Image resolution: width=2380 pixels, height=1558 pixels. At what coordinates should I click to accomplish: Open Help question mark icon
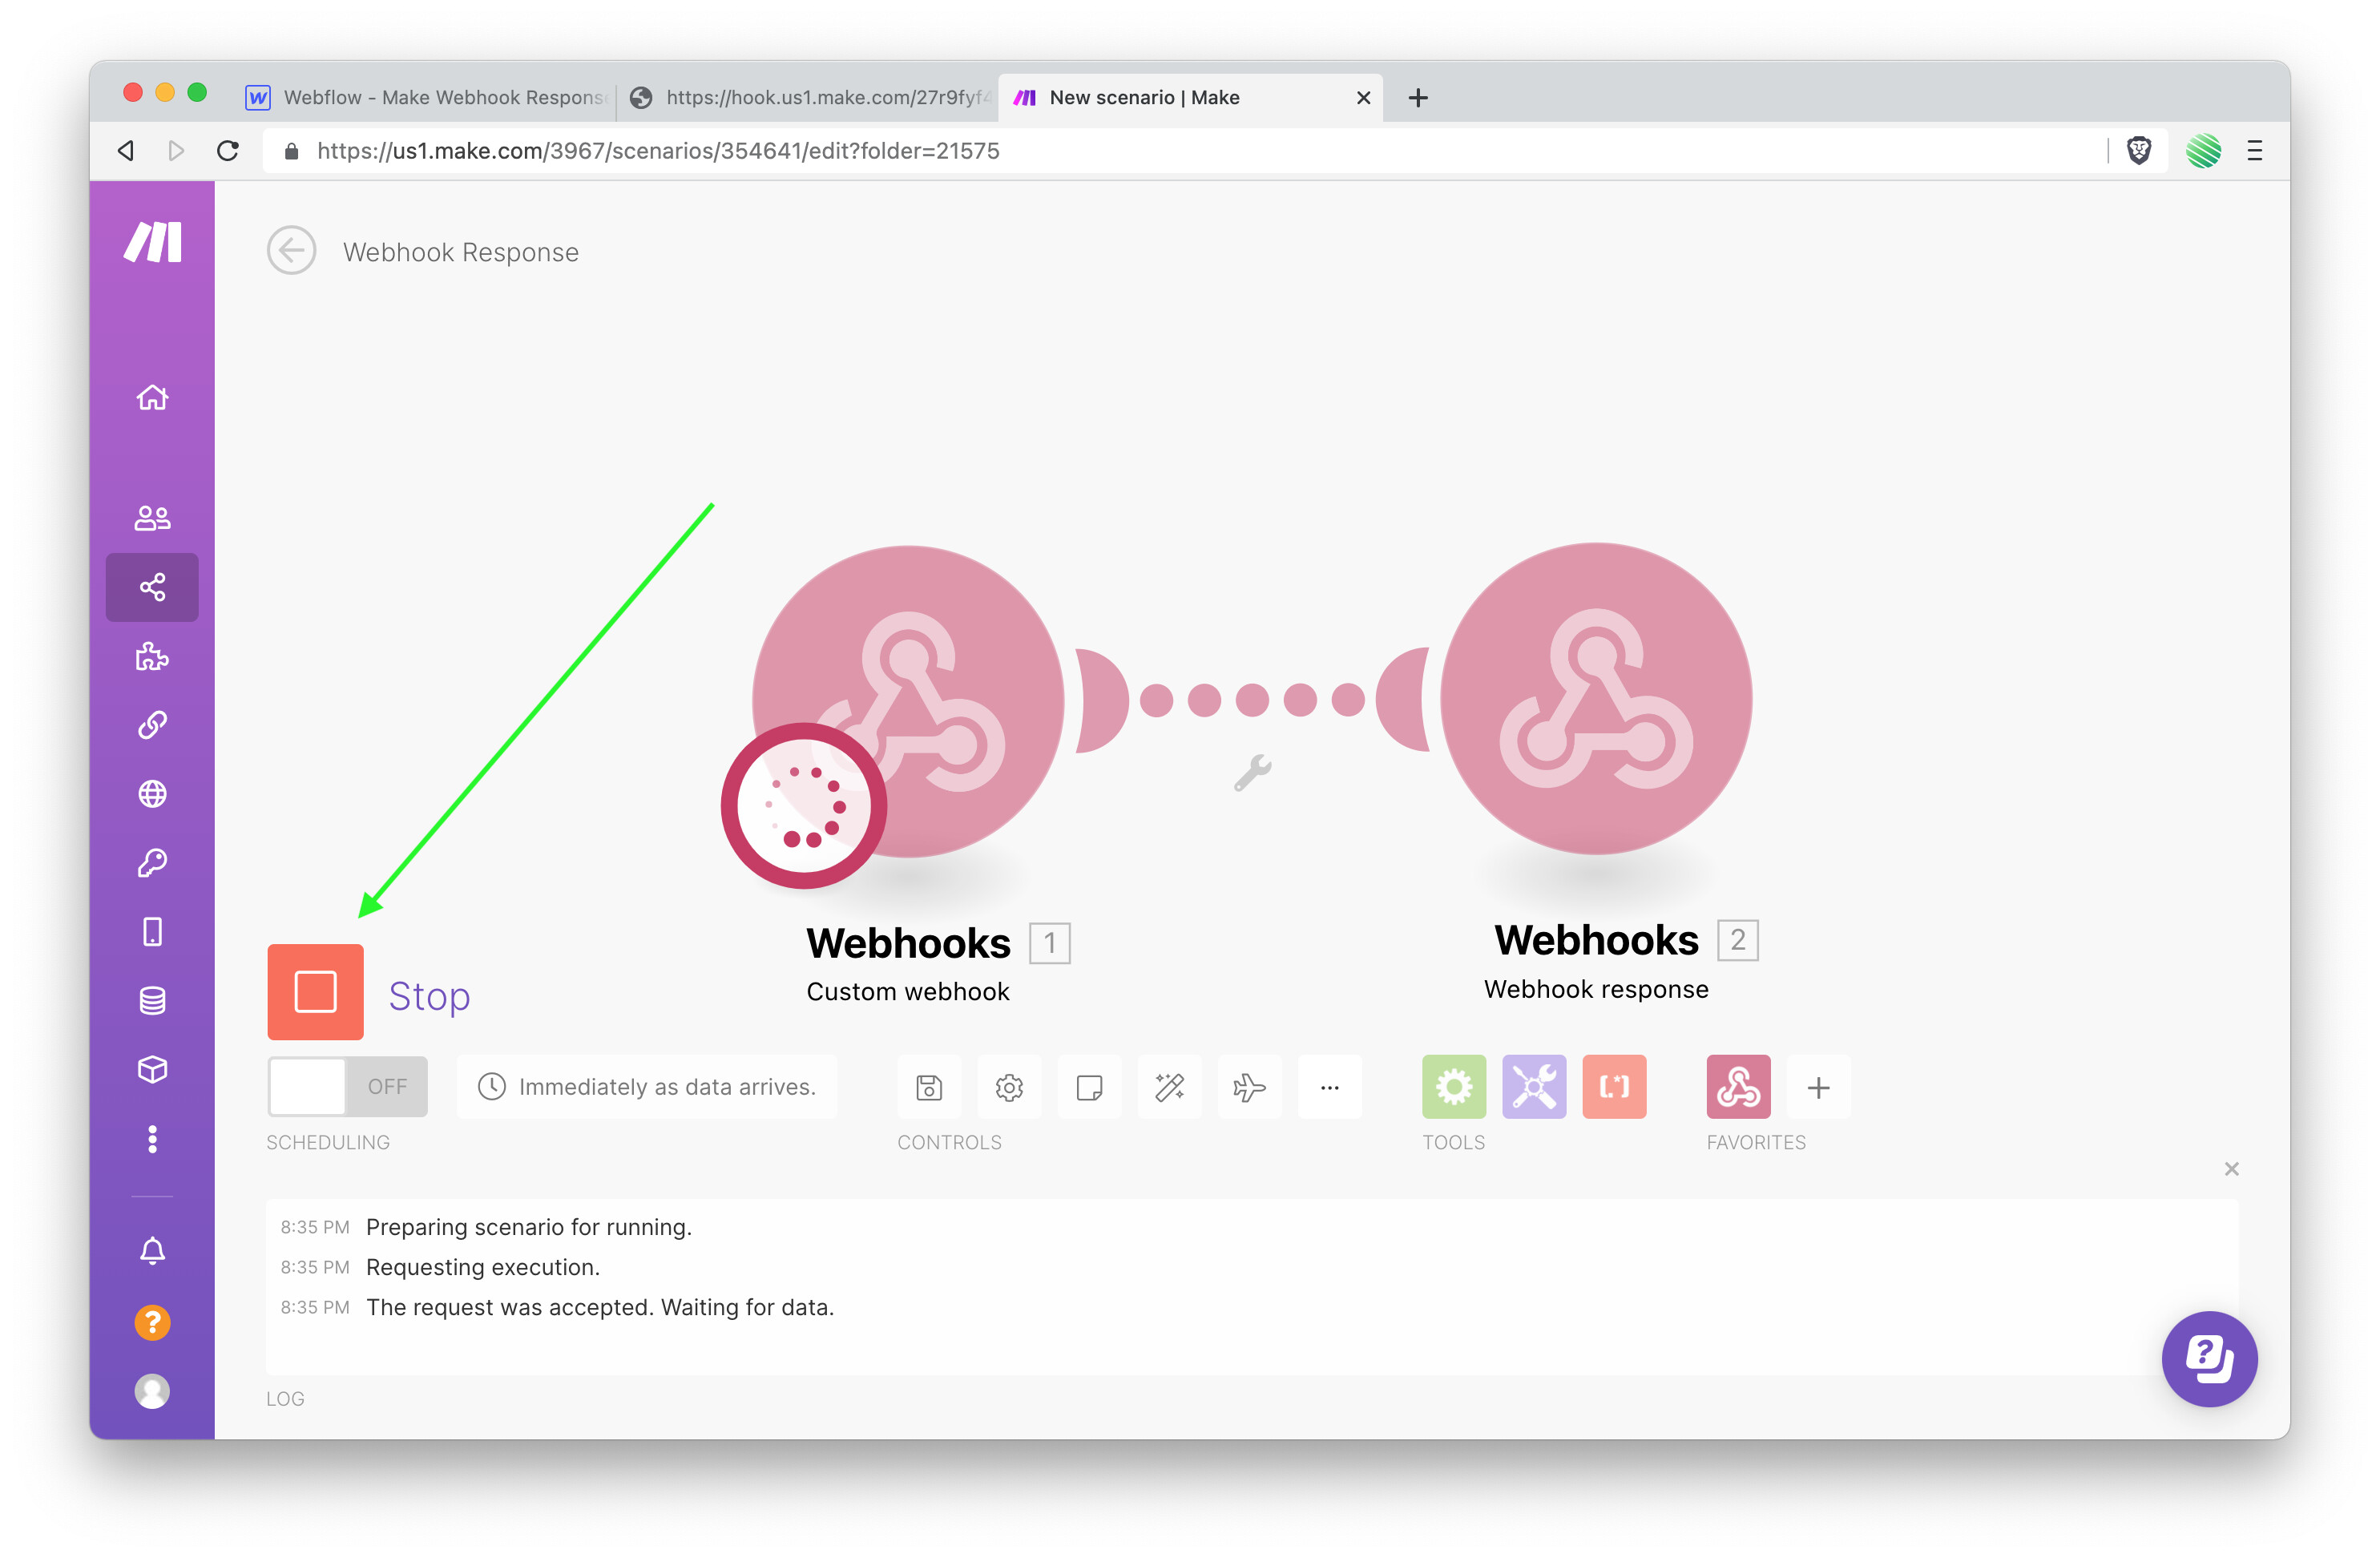click(x=152, y=1322)
